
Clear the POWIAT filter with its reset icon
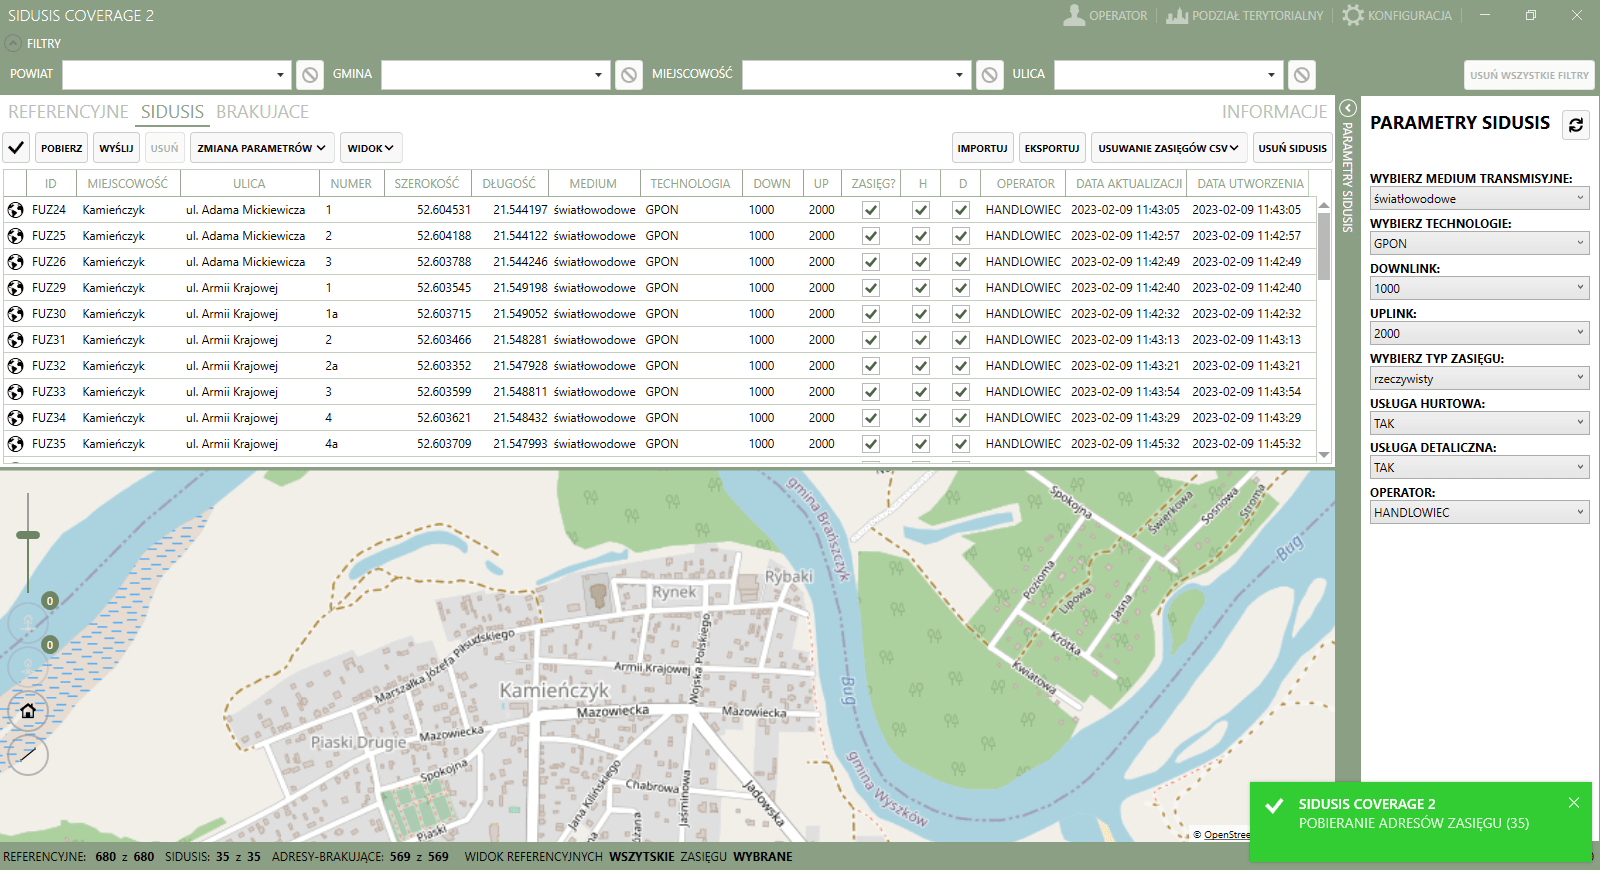[310, 75]
